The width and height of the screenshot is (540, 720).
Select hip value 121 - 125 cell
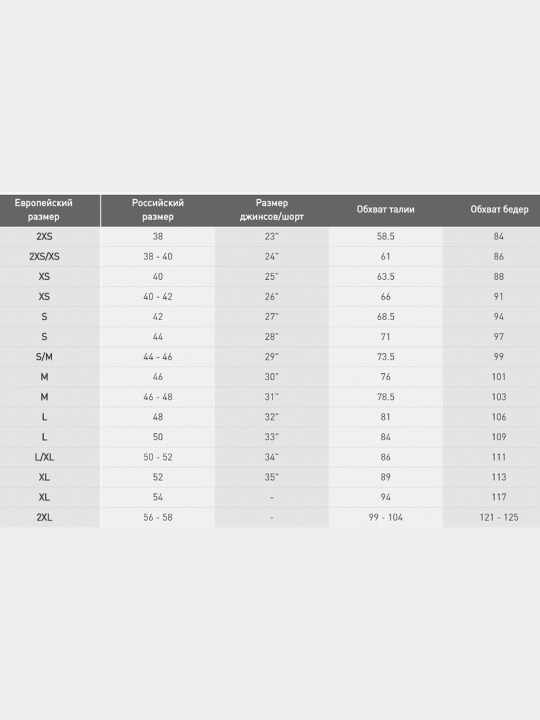pos(499,518)
